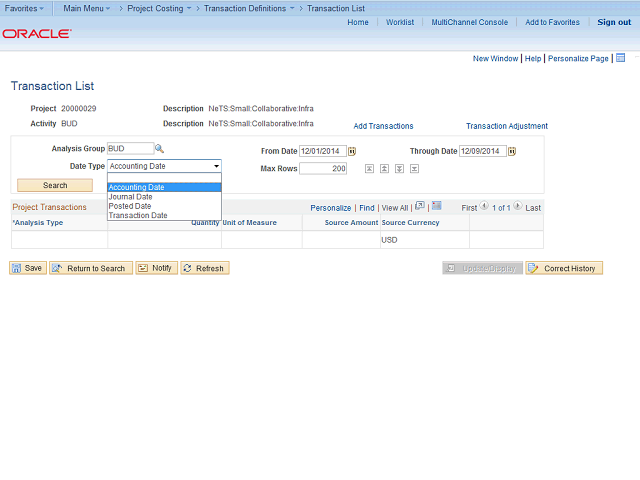Show next row arrow in grid

(518, 206)
